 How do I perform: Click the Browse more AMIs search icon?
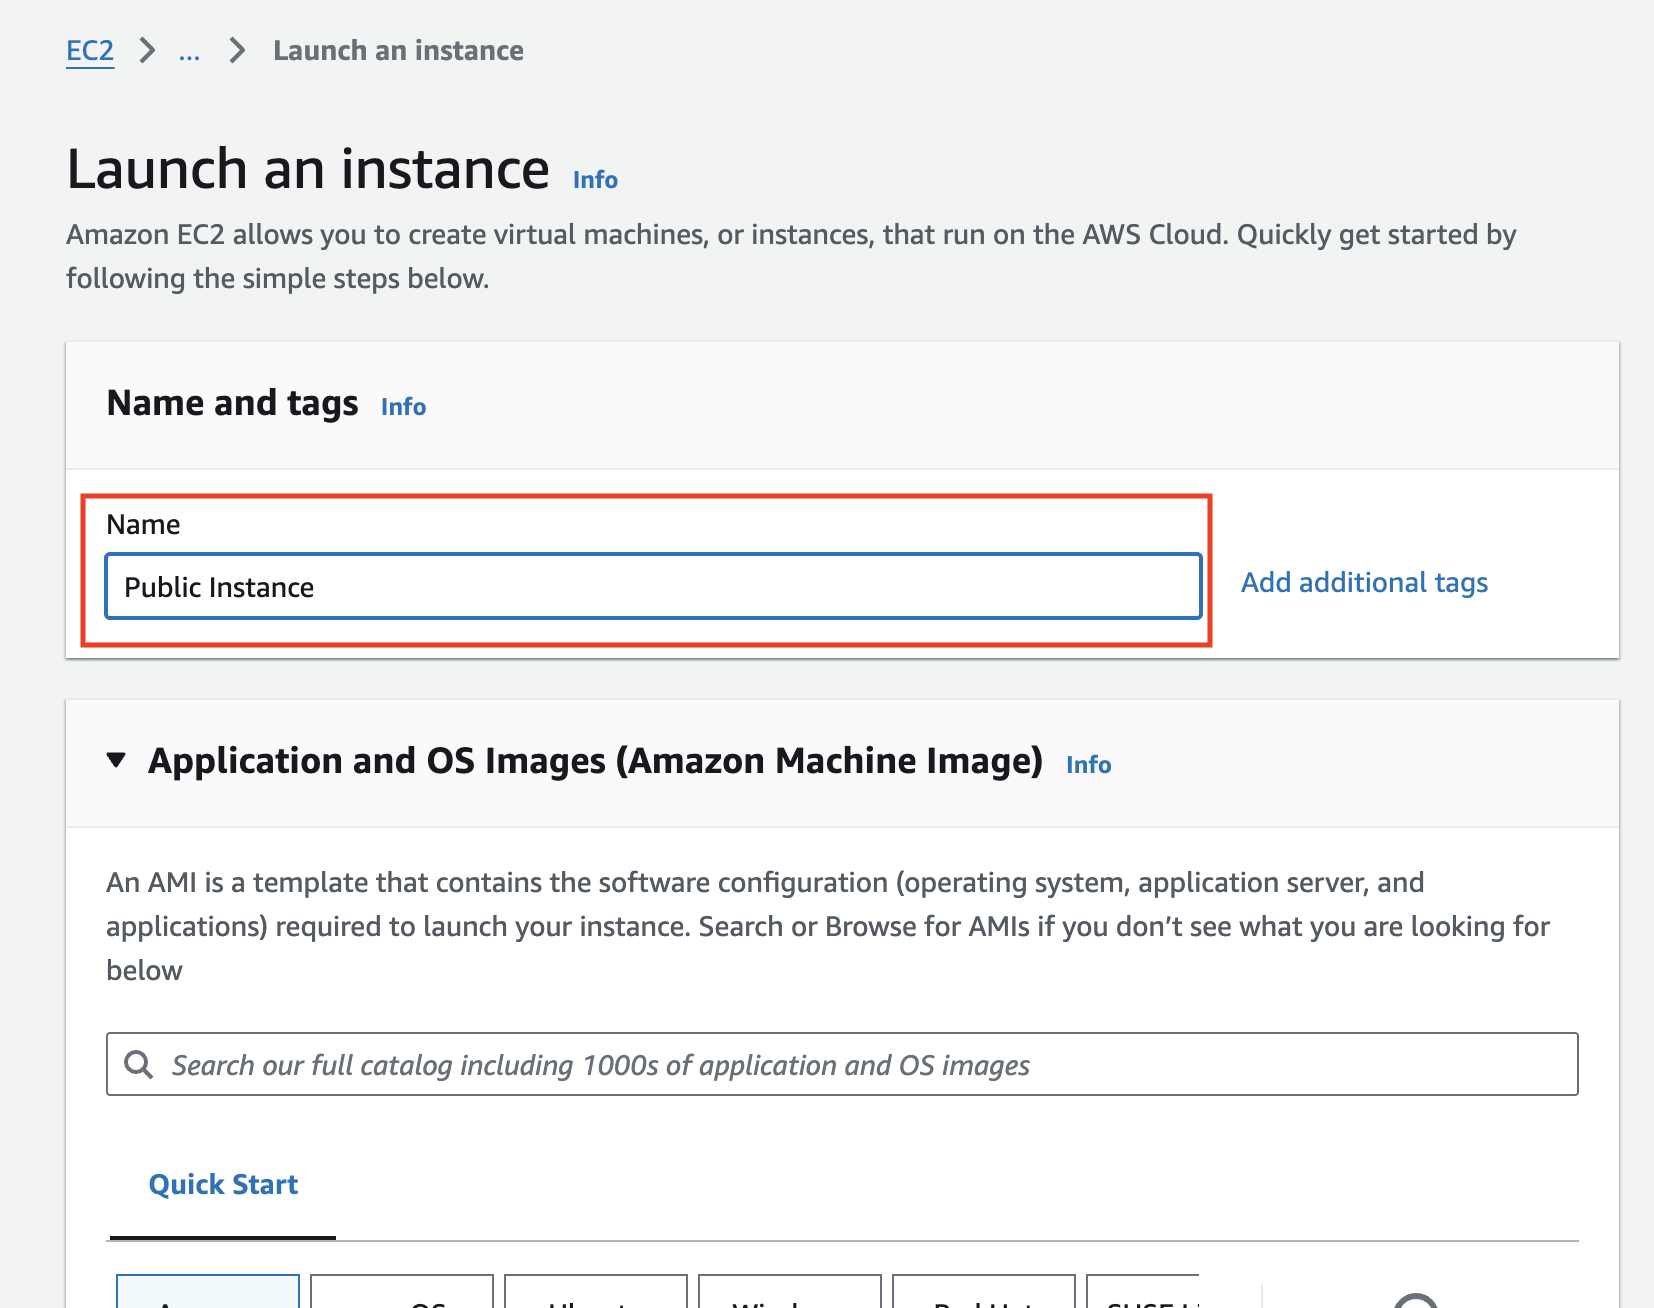pos(1416,1300)
